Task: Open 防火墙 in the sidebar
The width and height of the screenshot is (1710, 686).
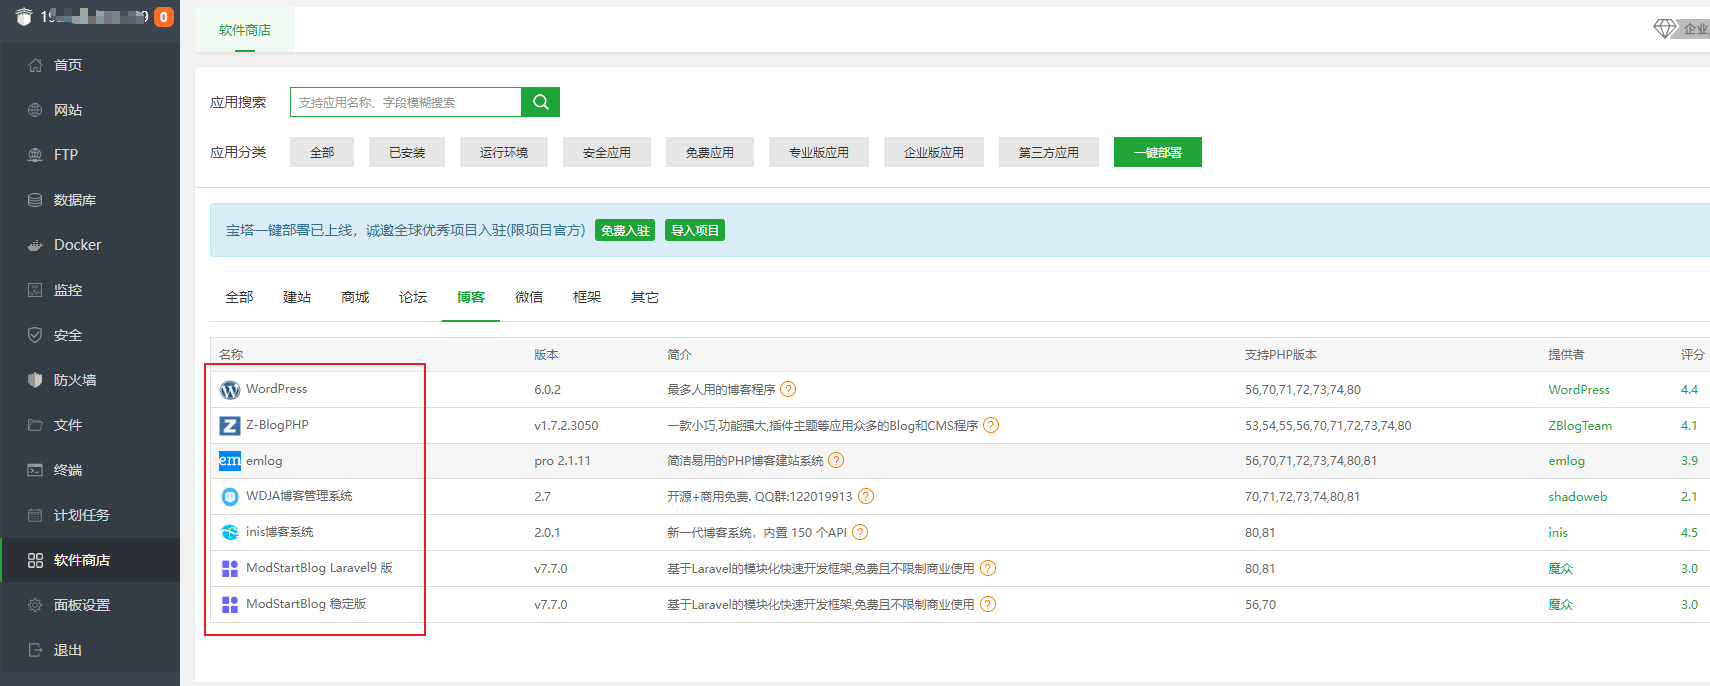Action: point(90,380)
